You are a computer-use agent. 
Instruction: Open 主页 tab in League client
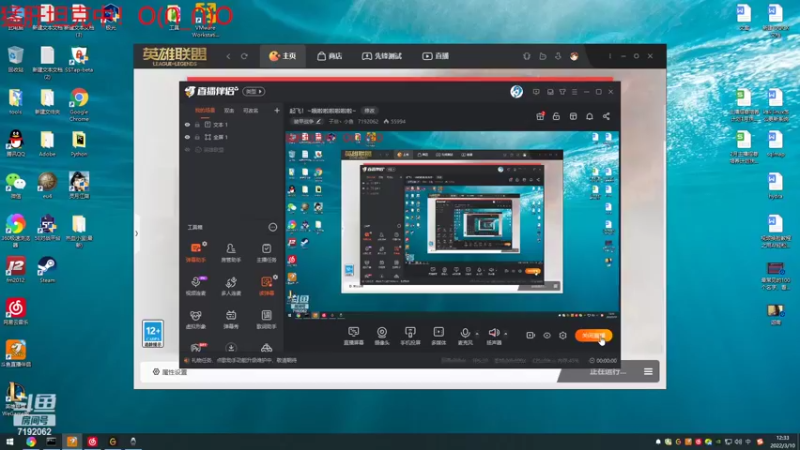283,56
